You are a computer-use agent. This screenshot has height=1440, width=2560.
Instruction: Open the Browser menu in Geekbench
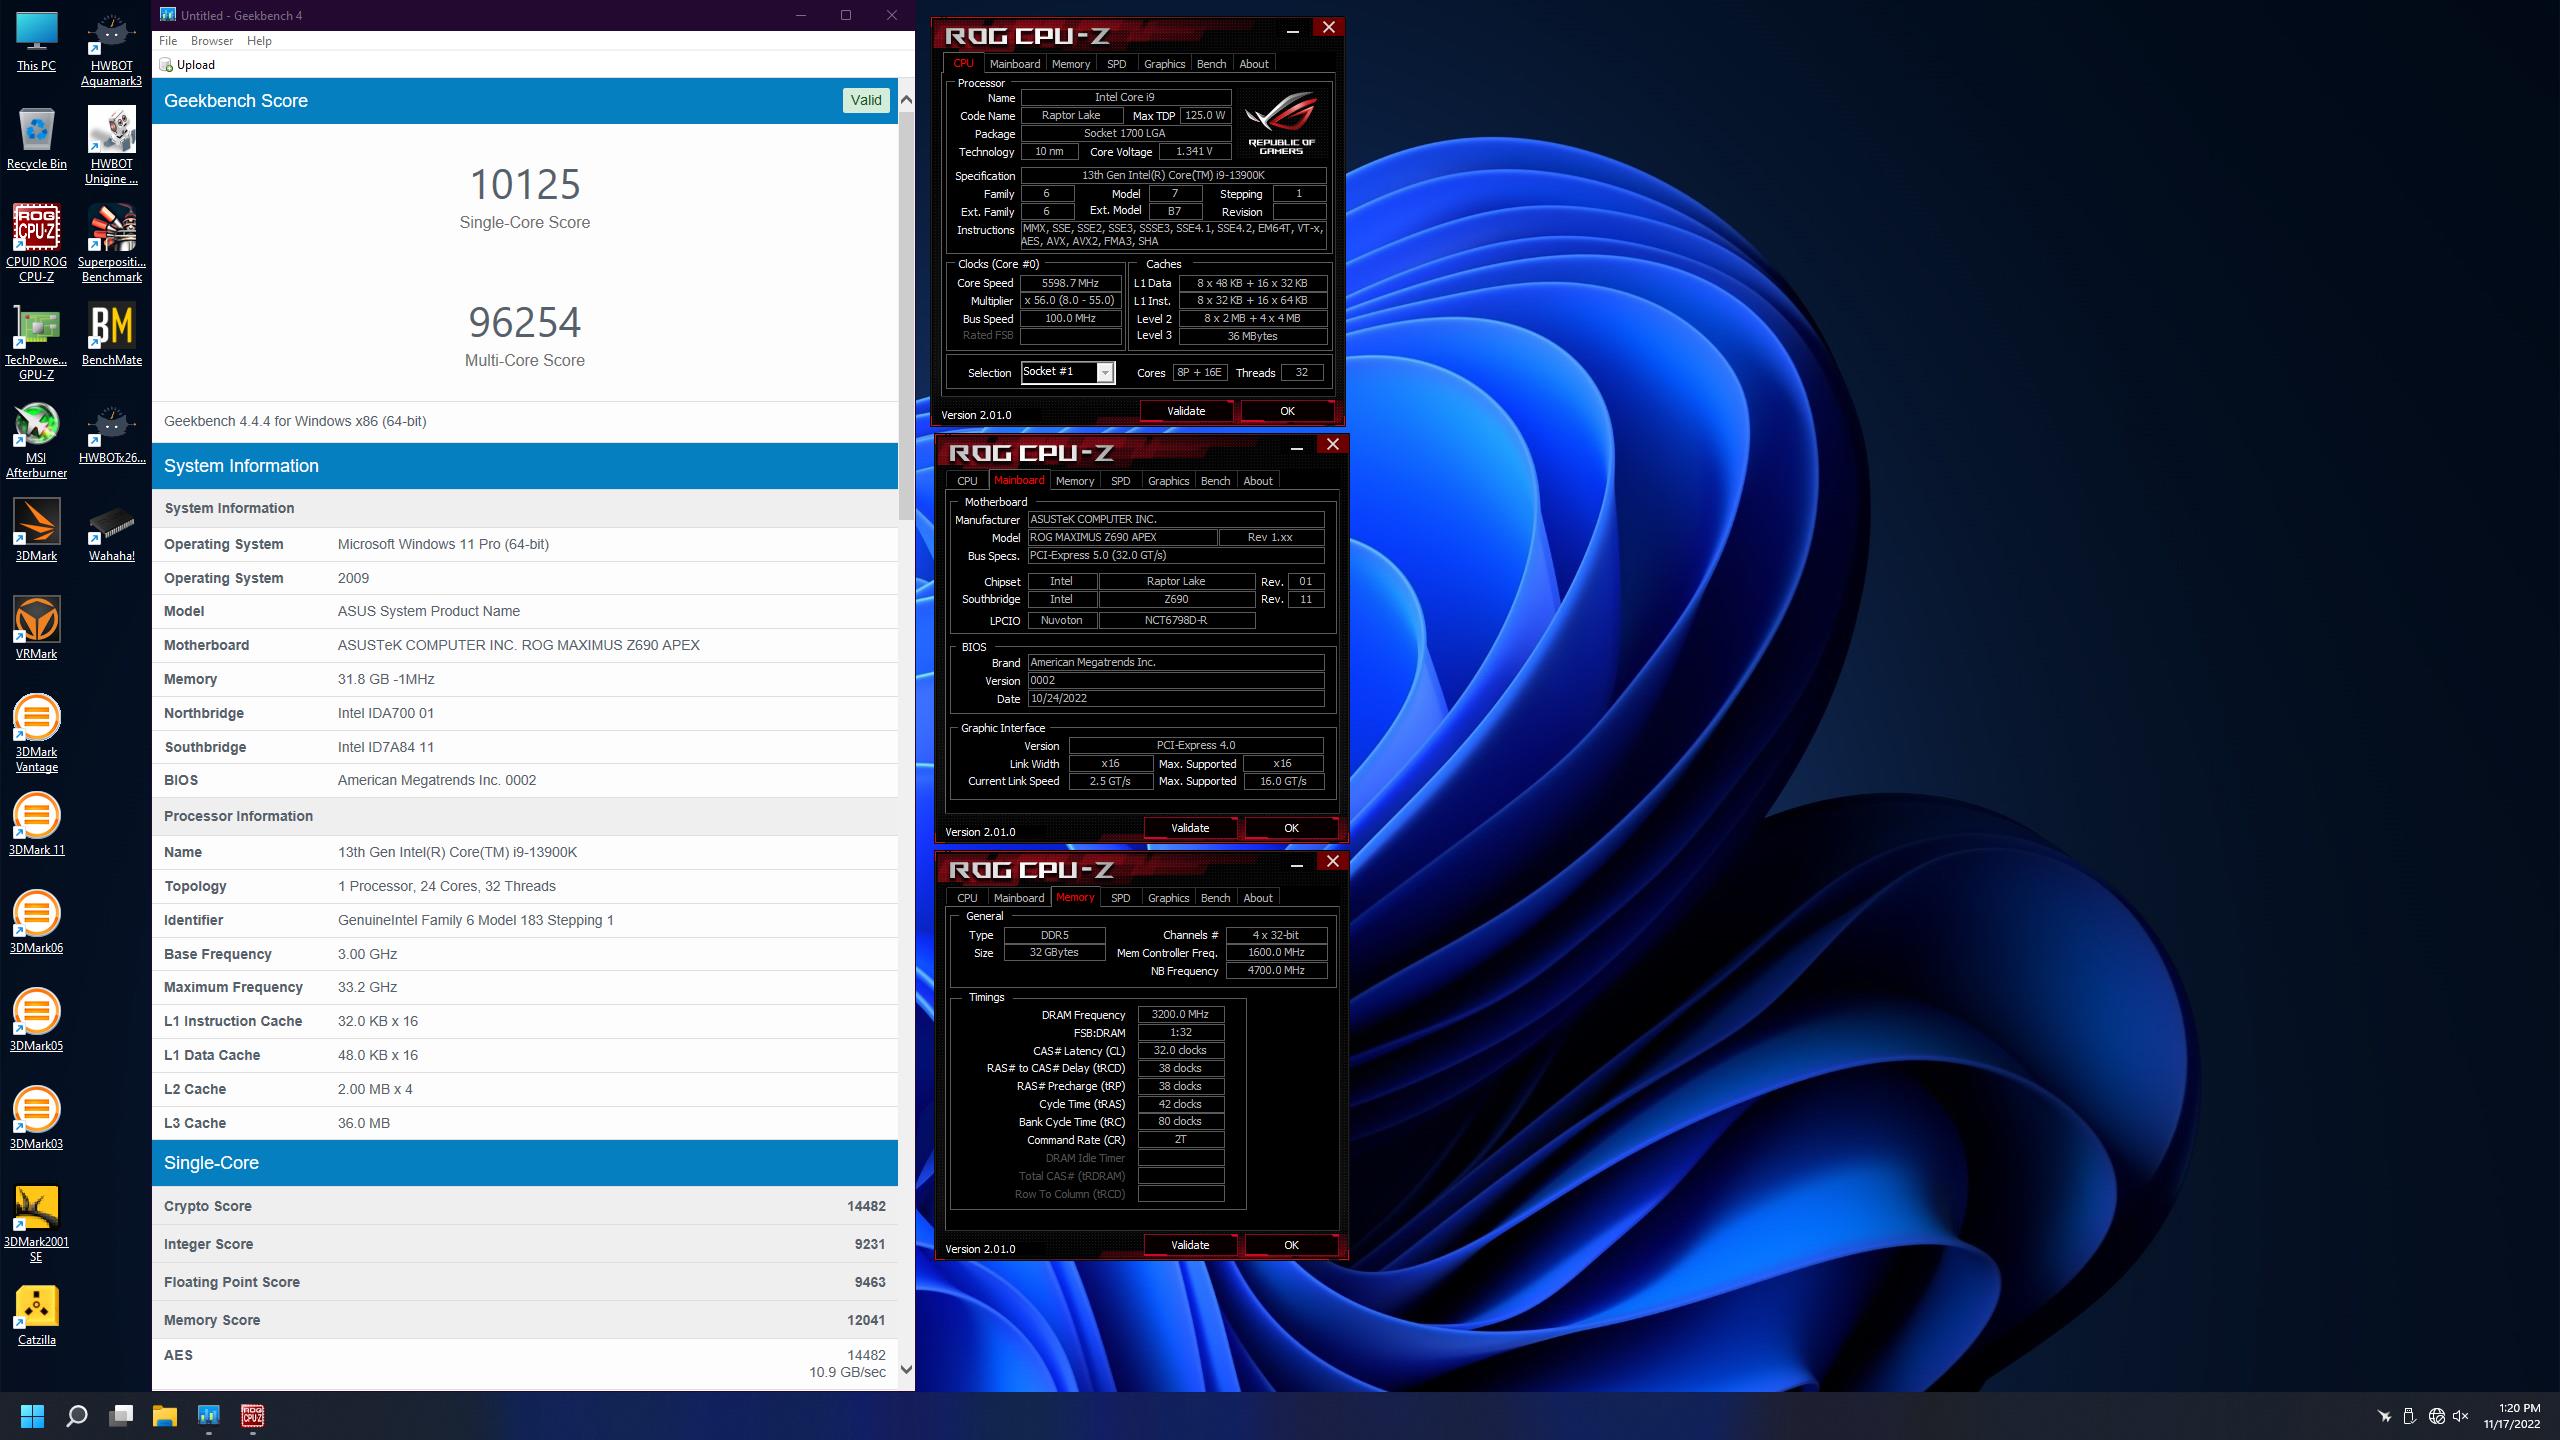(x=212, y=41)
